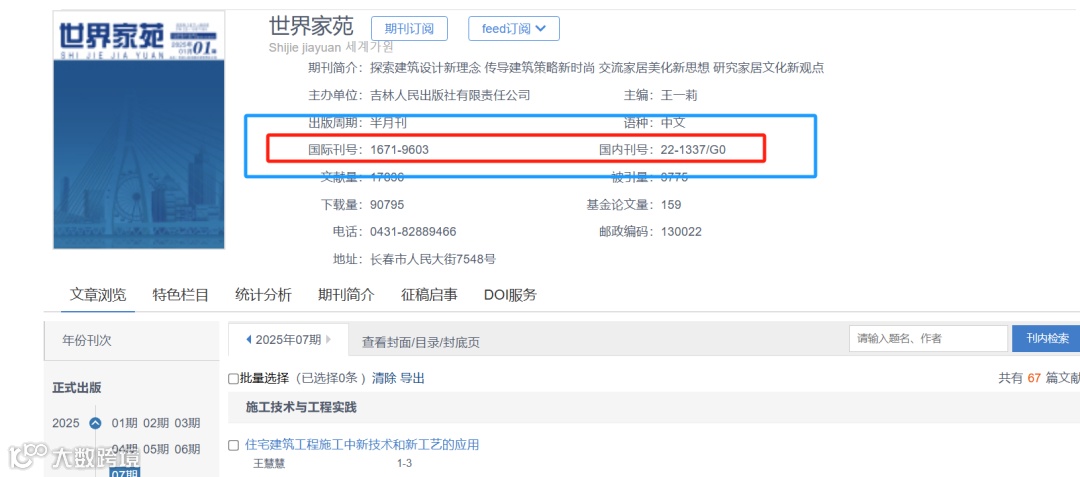Open the 统计分析 tab
The height and width of the screenshot is (477, 1080).
pos(263,295)
